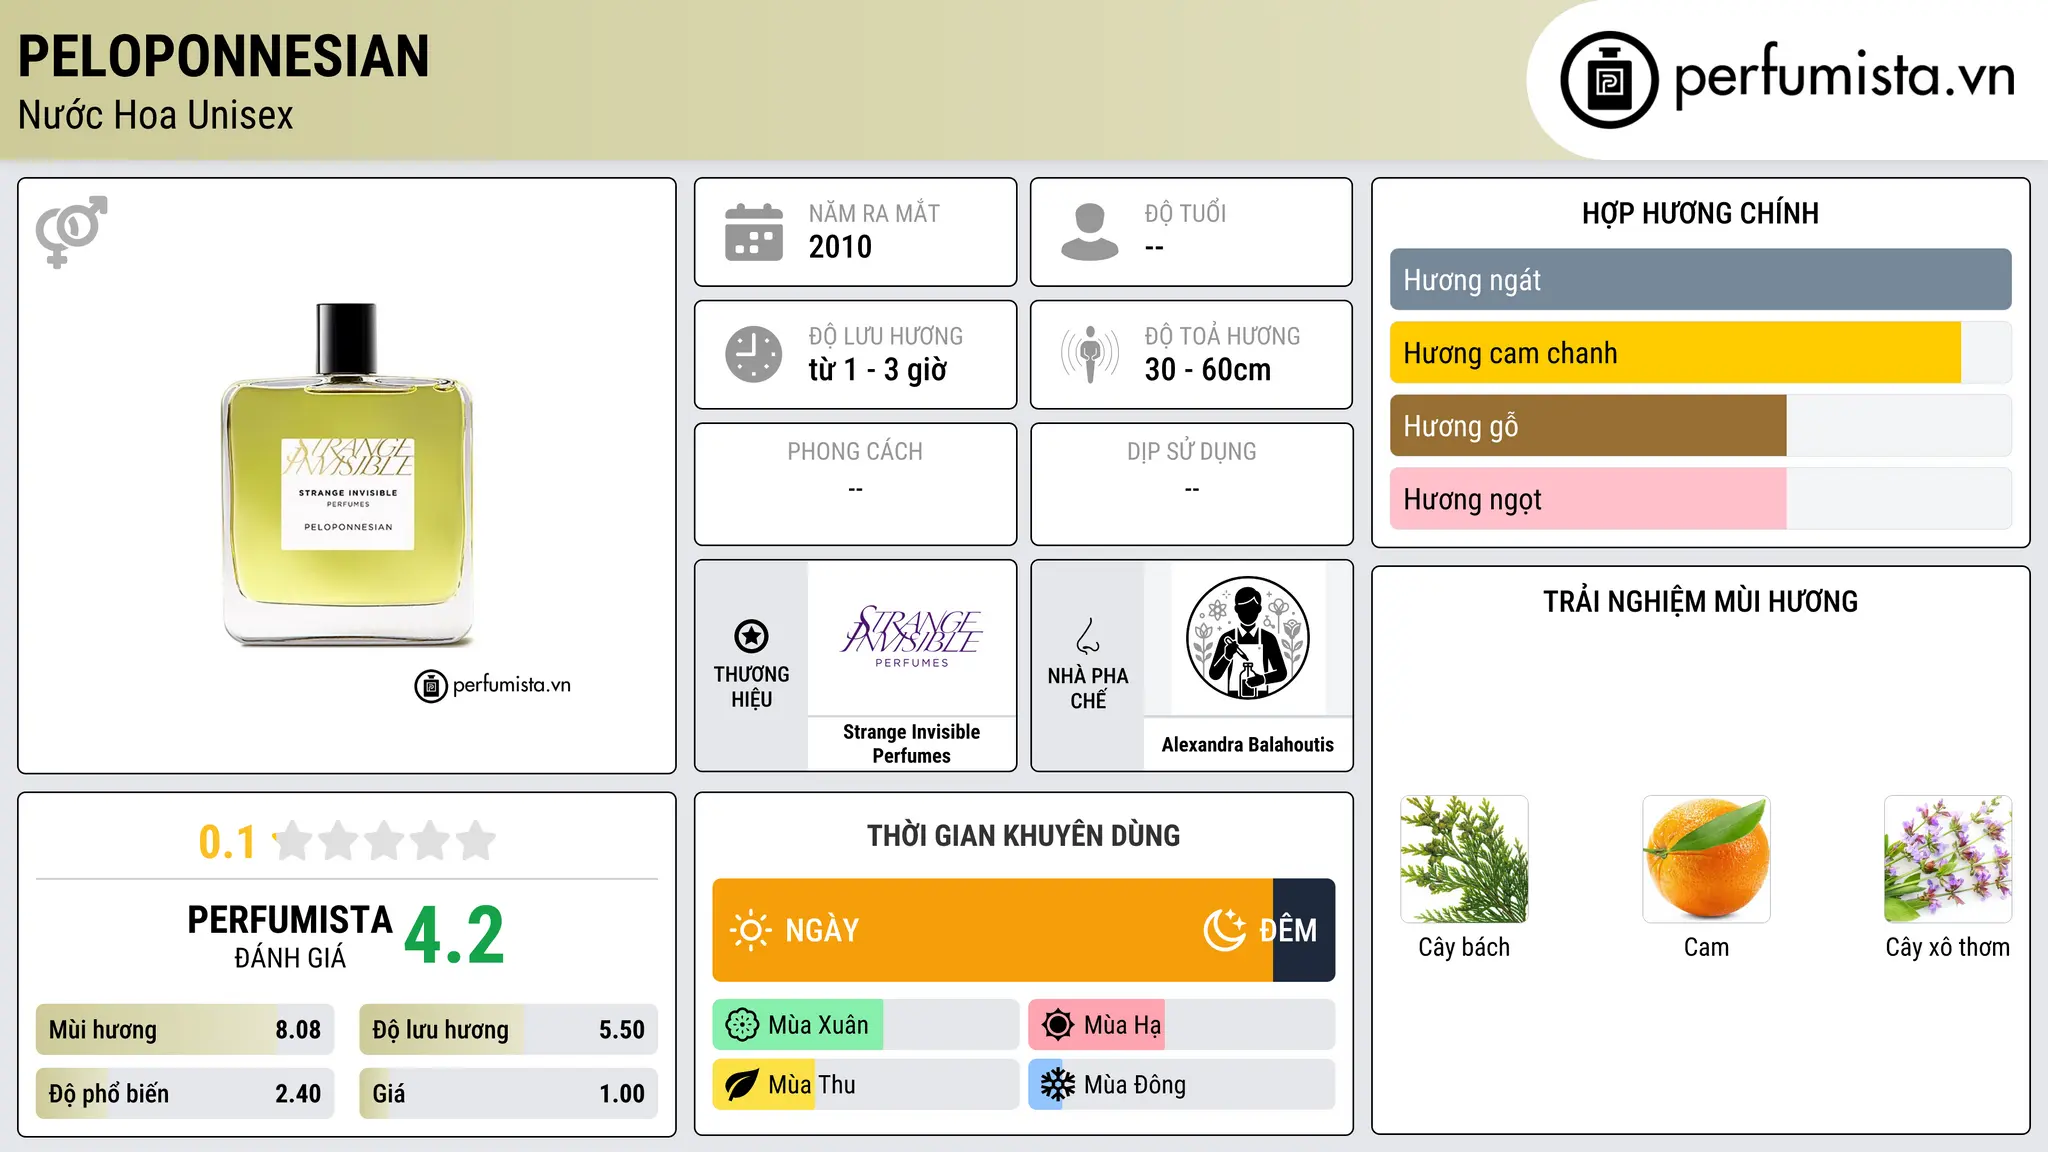Image resolution: width=2048 pixels, height=1152 pixels.
Task: Click the Perfumista Đánh Giá label
Action: [x=290, y=937]
